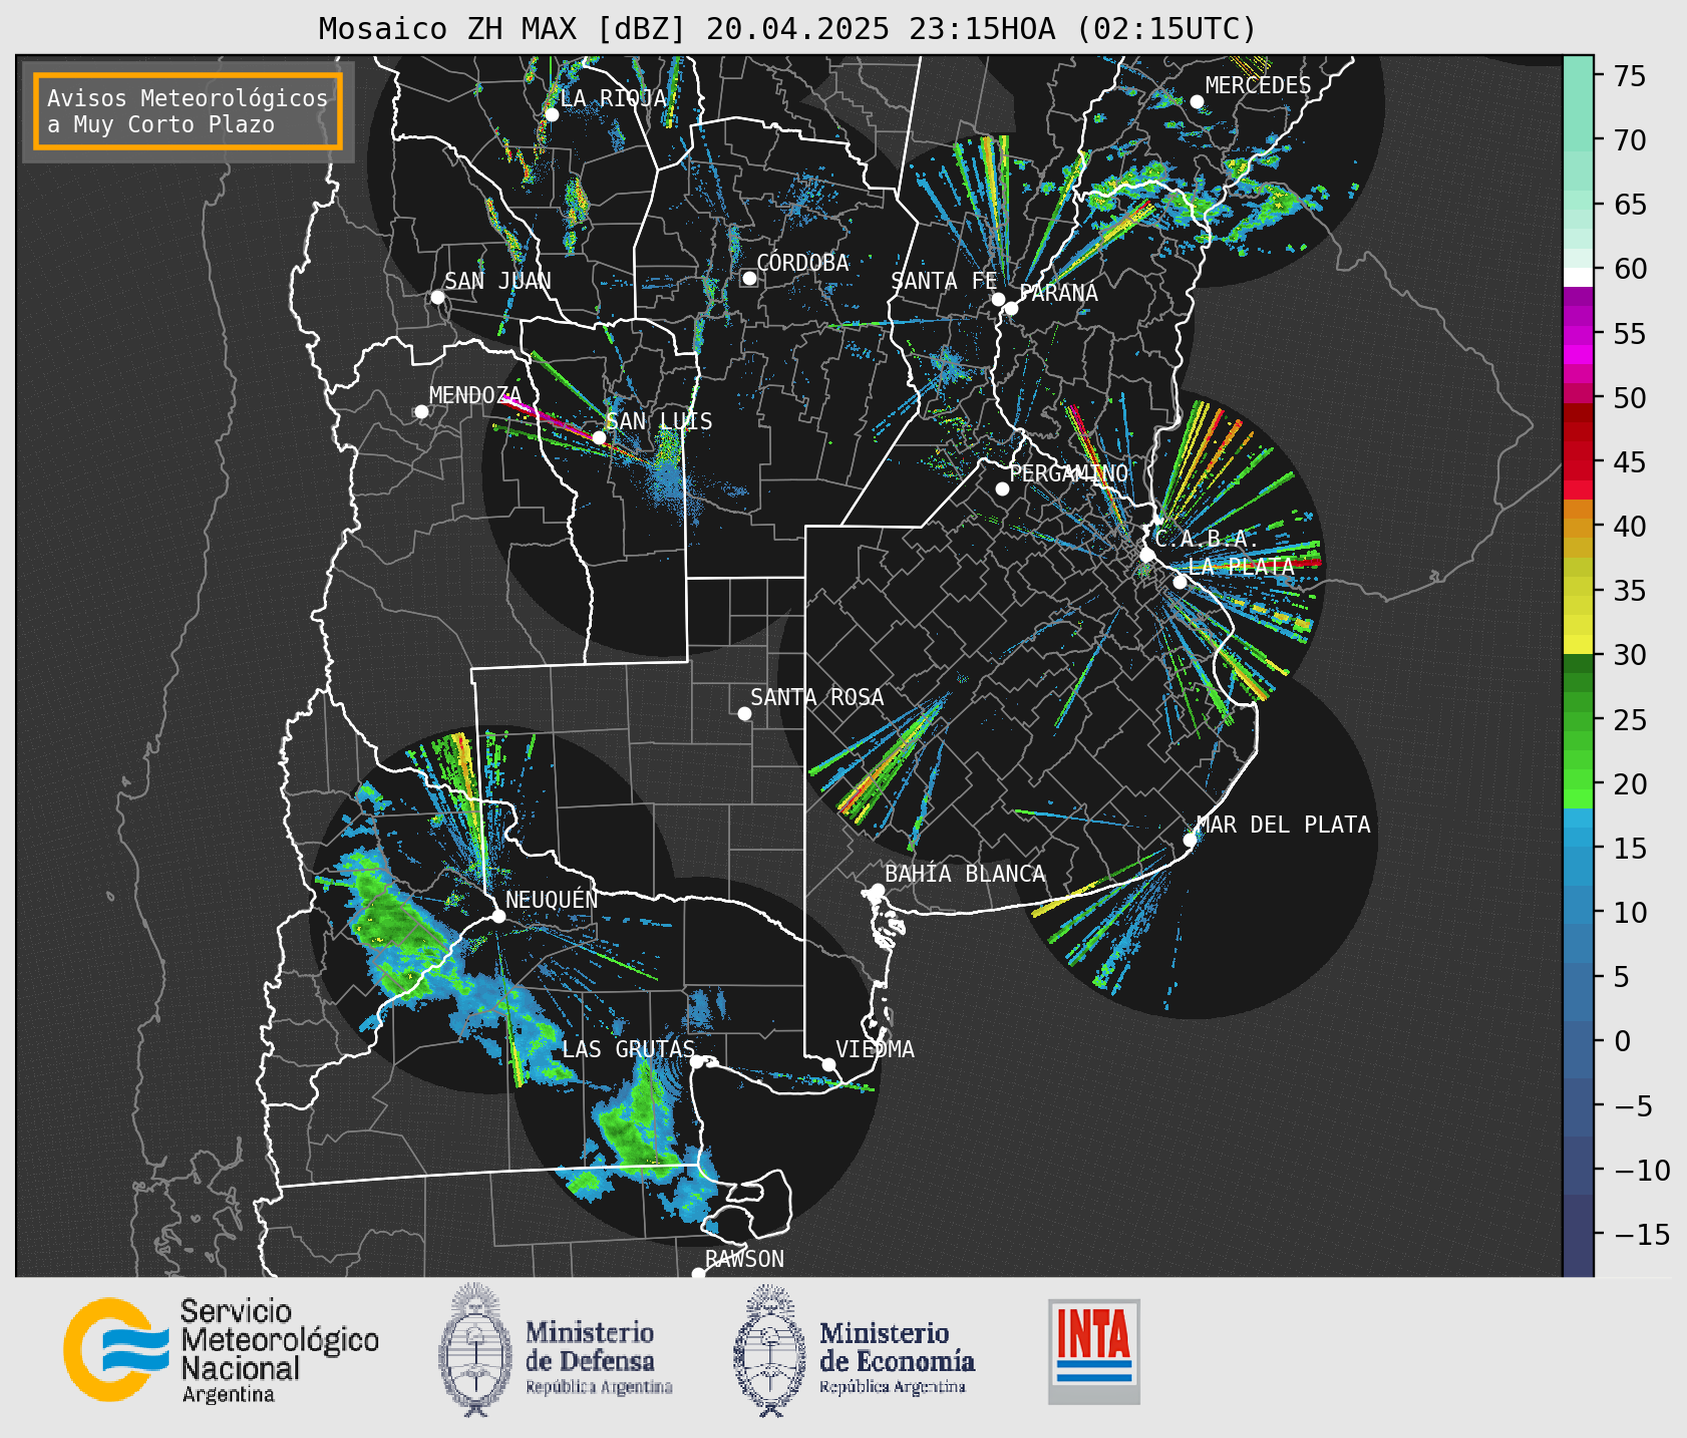The height and width of the screenshot is (1438, 1687).
Task: Click the Viedma city marker dot
Action: 828,1064
